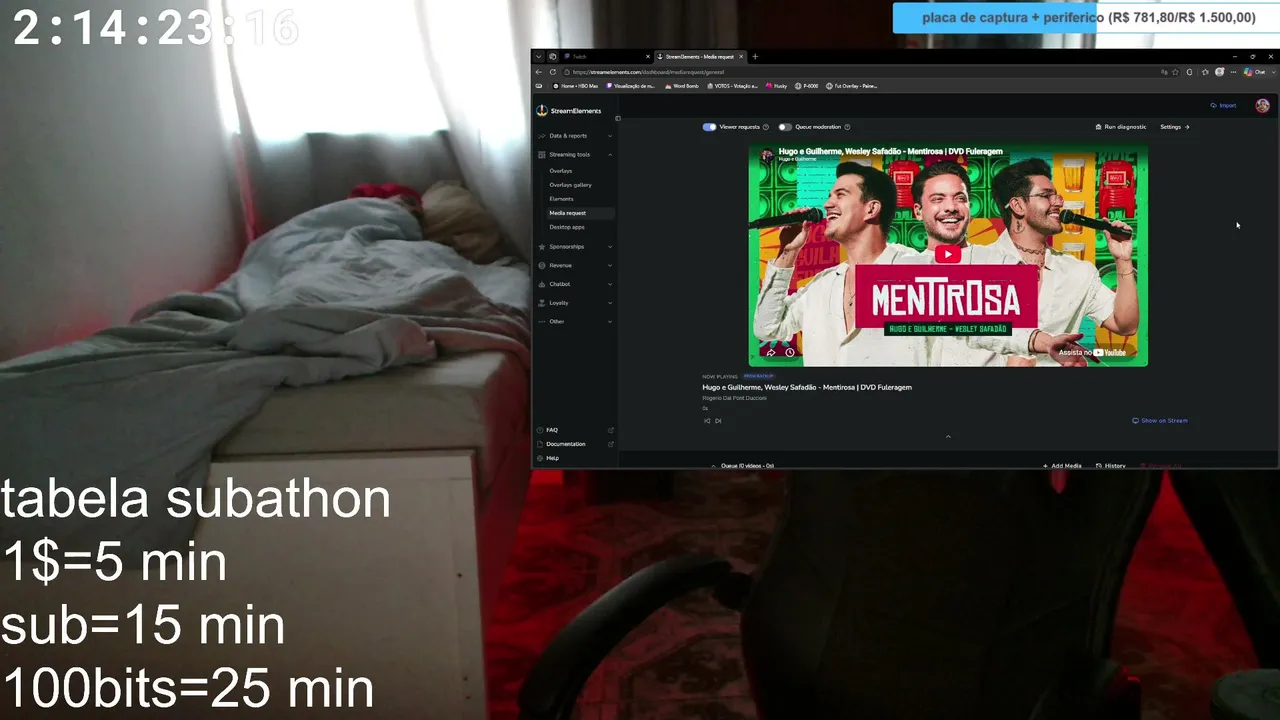Open the Viewer requests help icon

tap(766, 127)
